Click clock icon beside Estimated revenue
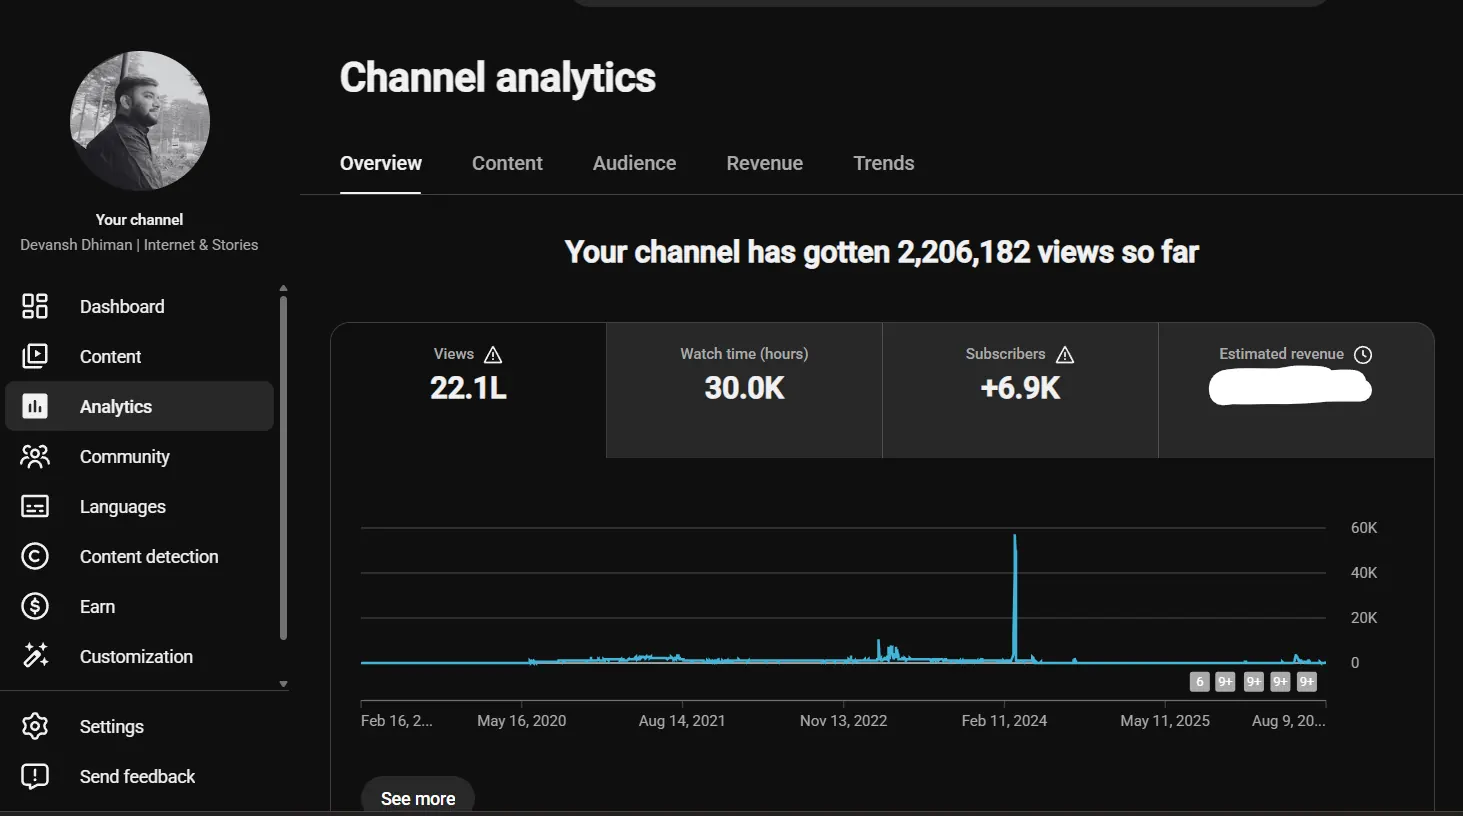The height and width of the screenshot is (816, 1463). coord(1363,355)
